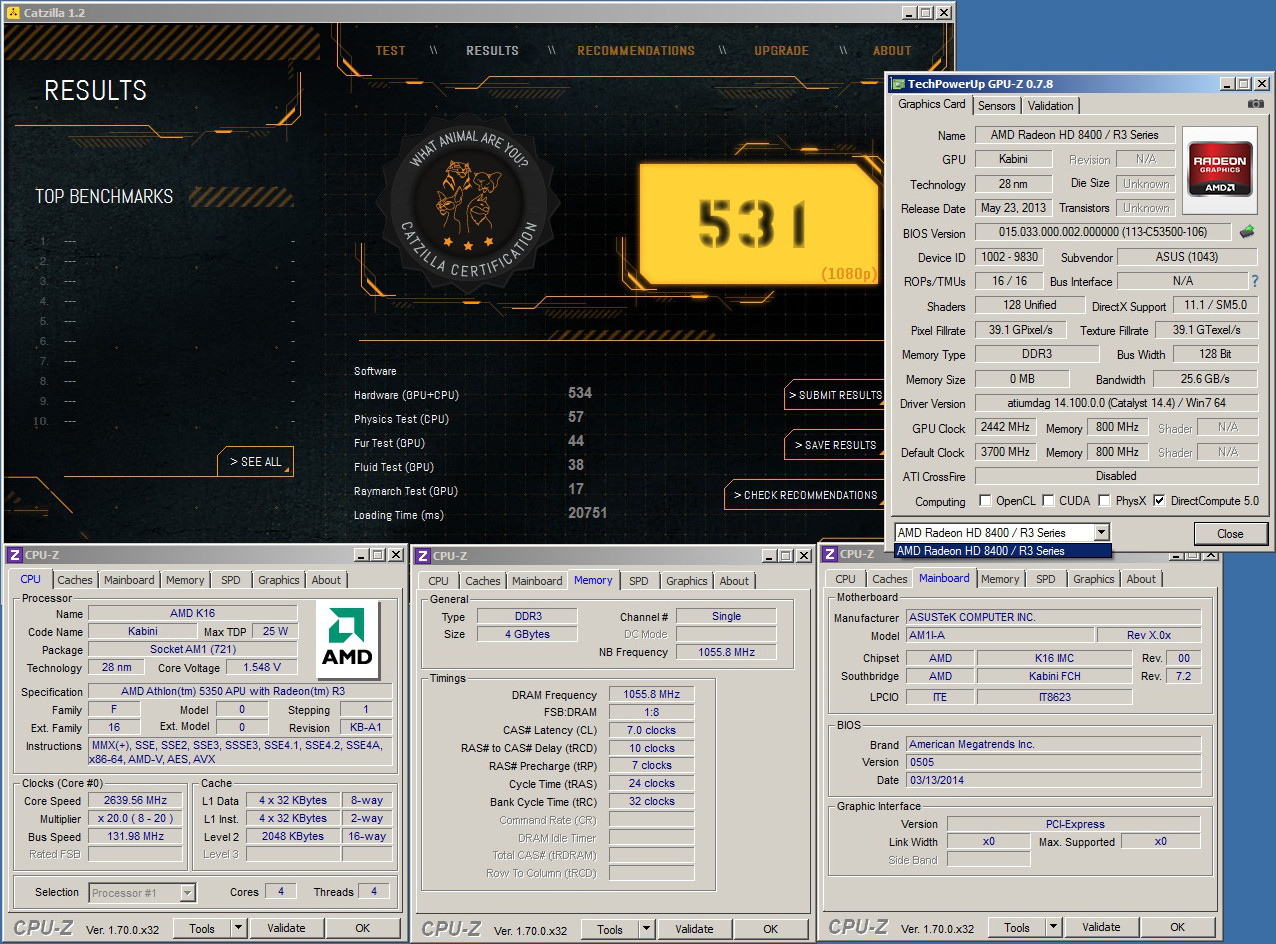
Task: Click the BIOS save chip icon in GPU-Z
Action: [1247, 232]
